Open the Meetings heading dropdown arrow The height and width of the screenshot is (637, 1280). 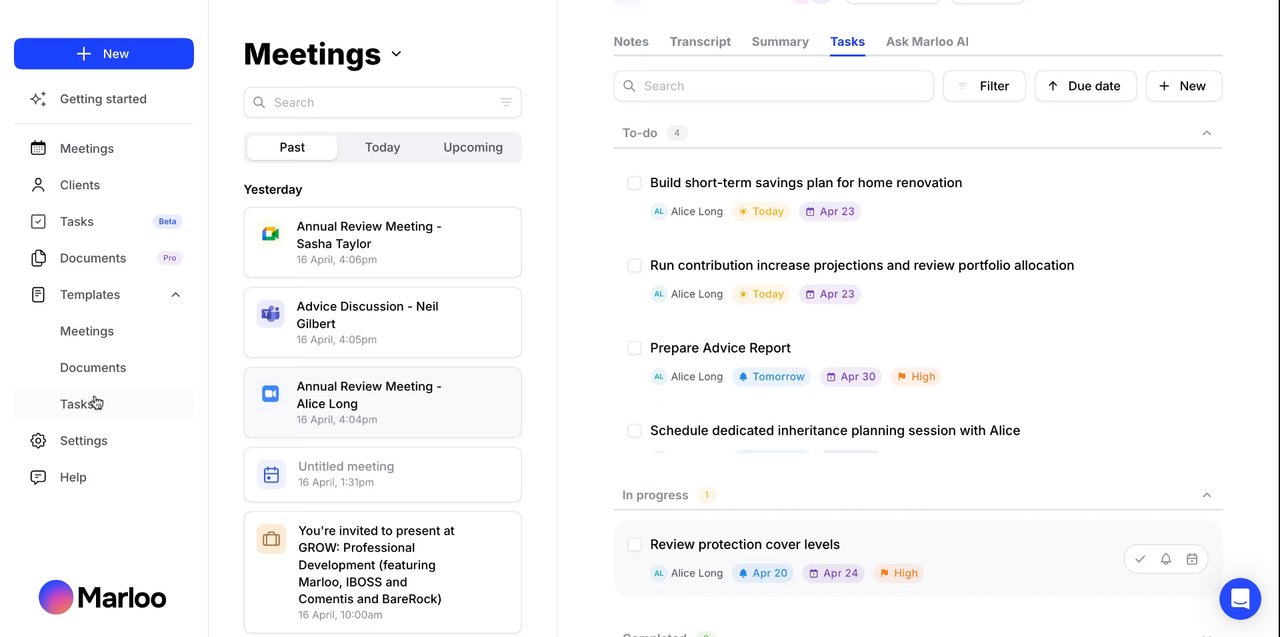pyautogui.click(x=396, y=54)
